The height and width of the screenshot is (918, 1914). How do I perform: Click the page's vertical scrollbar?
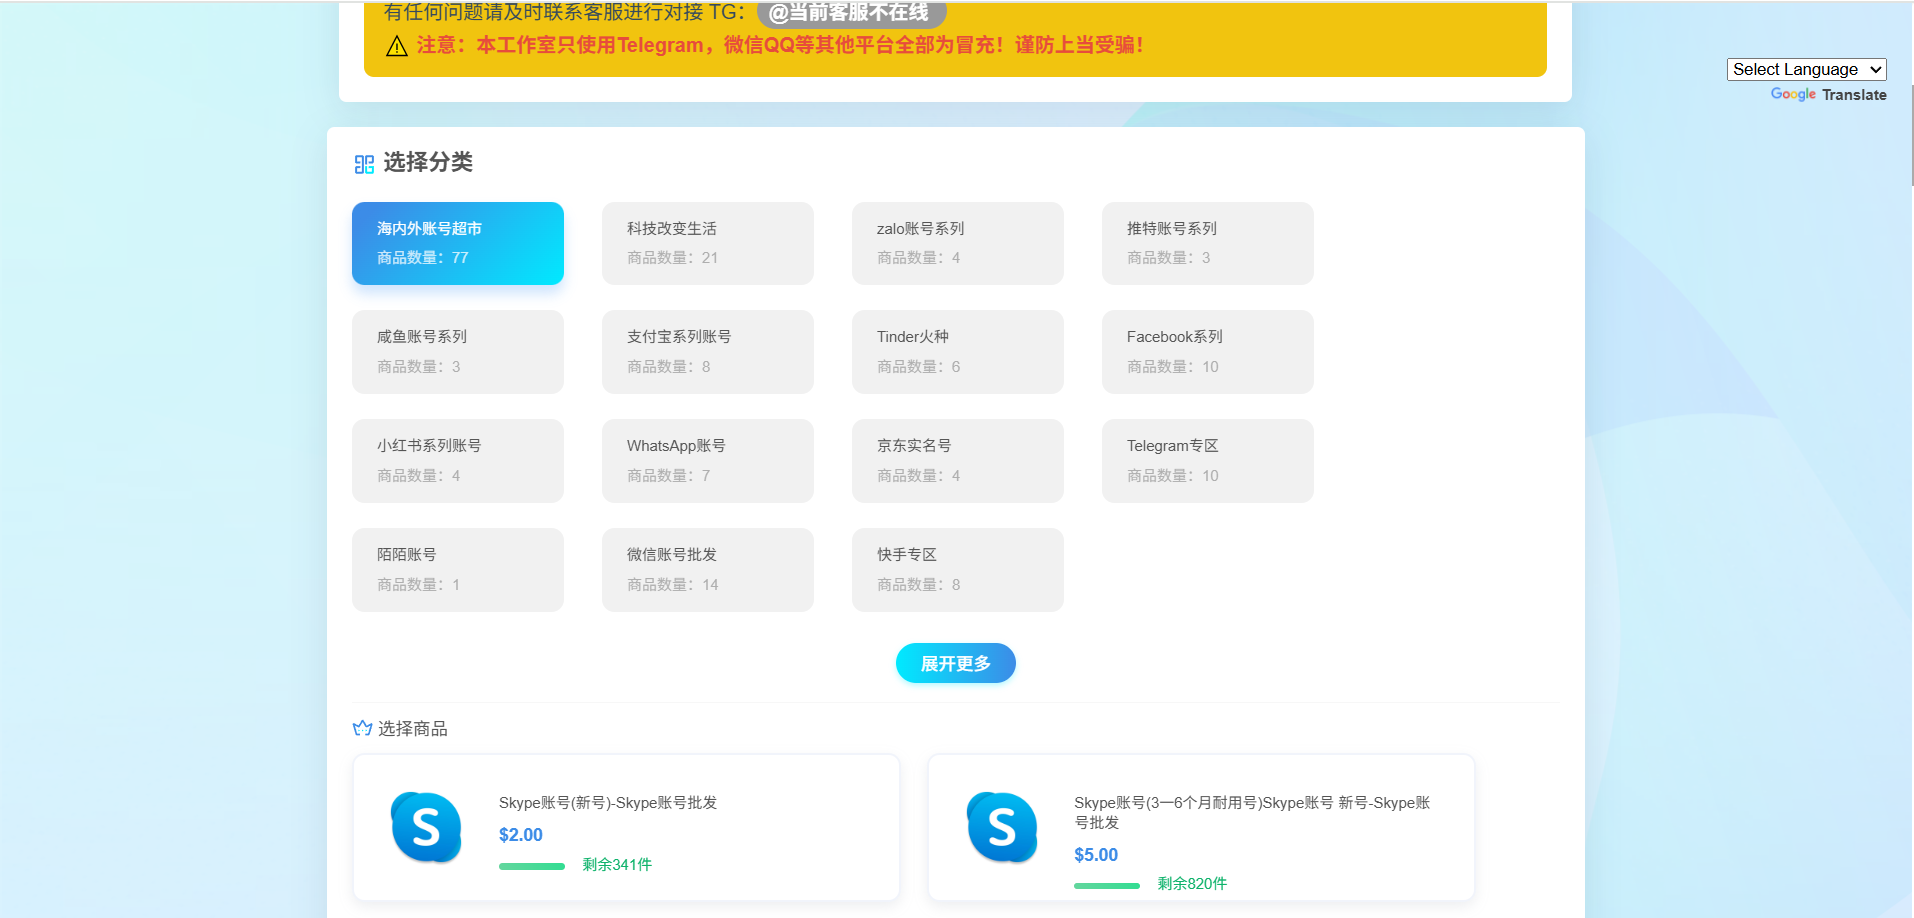(x=1911, y=135)
